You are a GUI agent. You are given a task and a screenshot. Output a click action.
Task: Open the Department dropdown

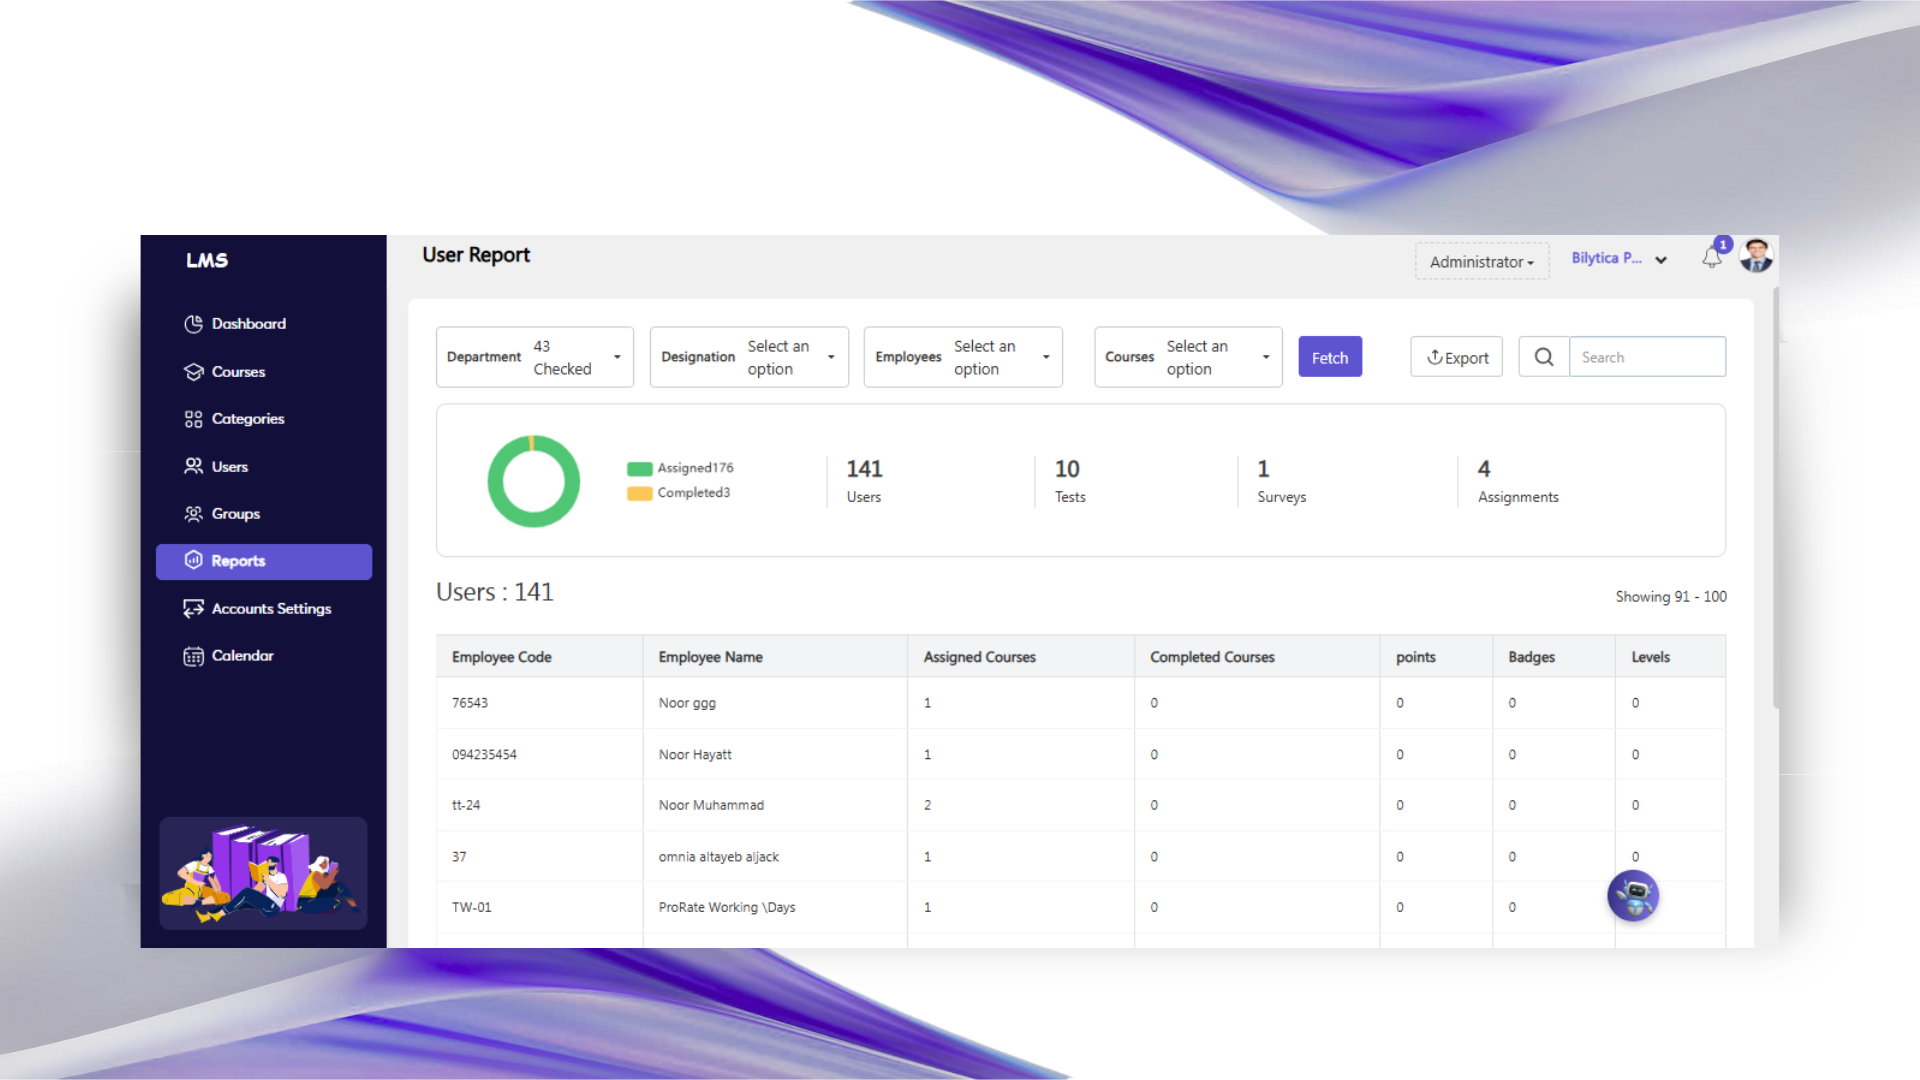click(535, 357)
